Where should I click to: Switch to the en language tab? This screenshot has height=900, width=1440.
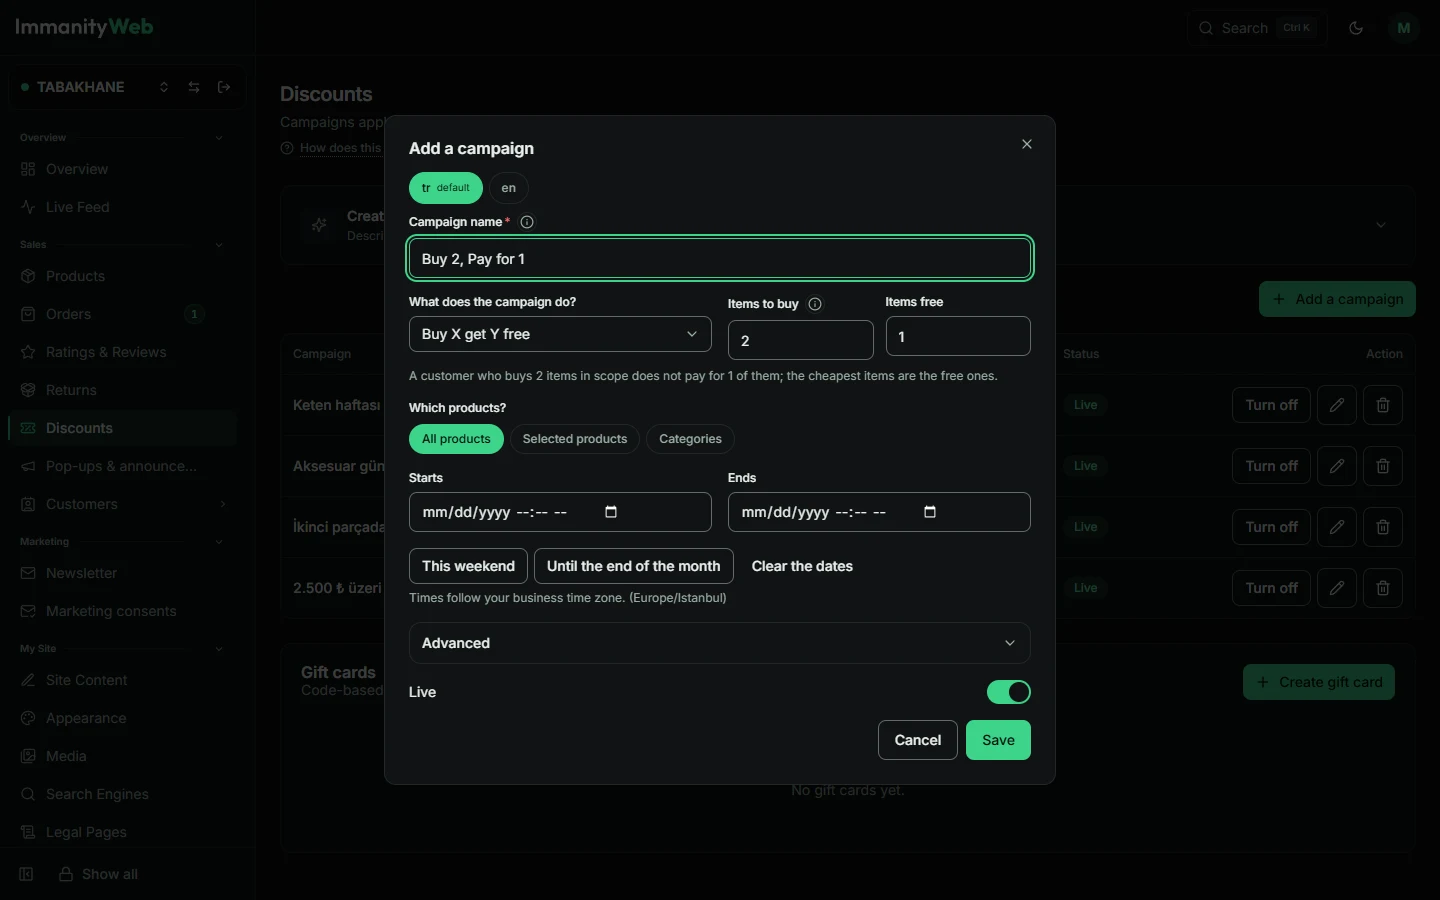pyautogui.click(x=509, y=188)
